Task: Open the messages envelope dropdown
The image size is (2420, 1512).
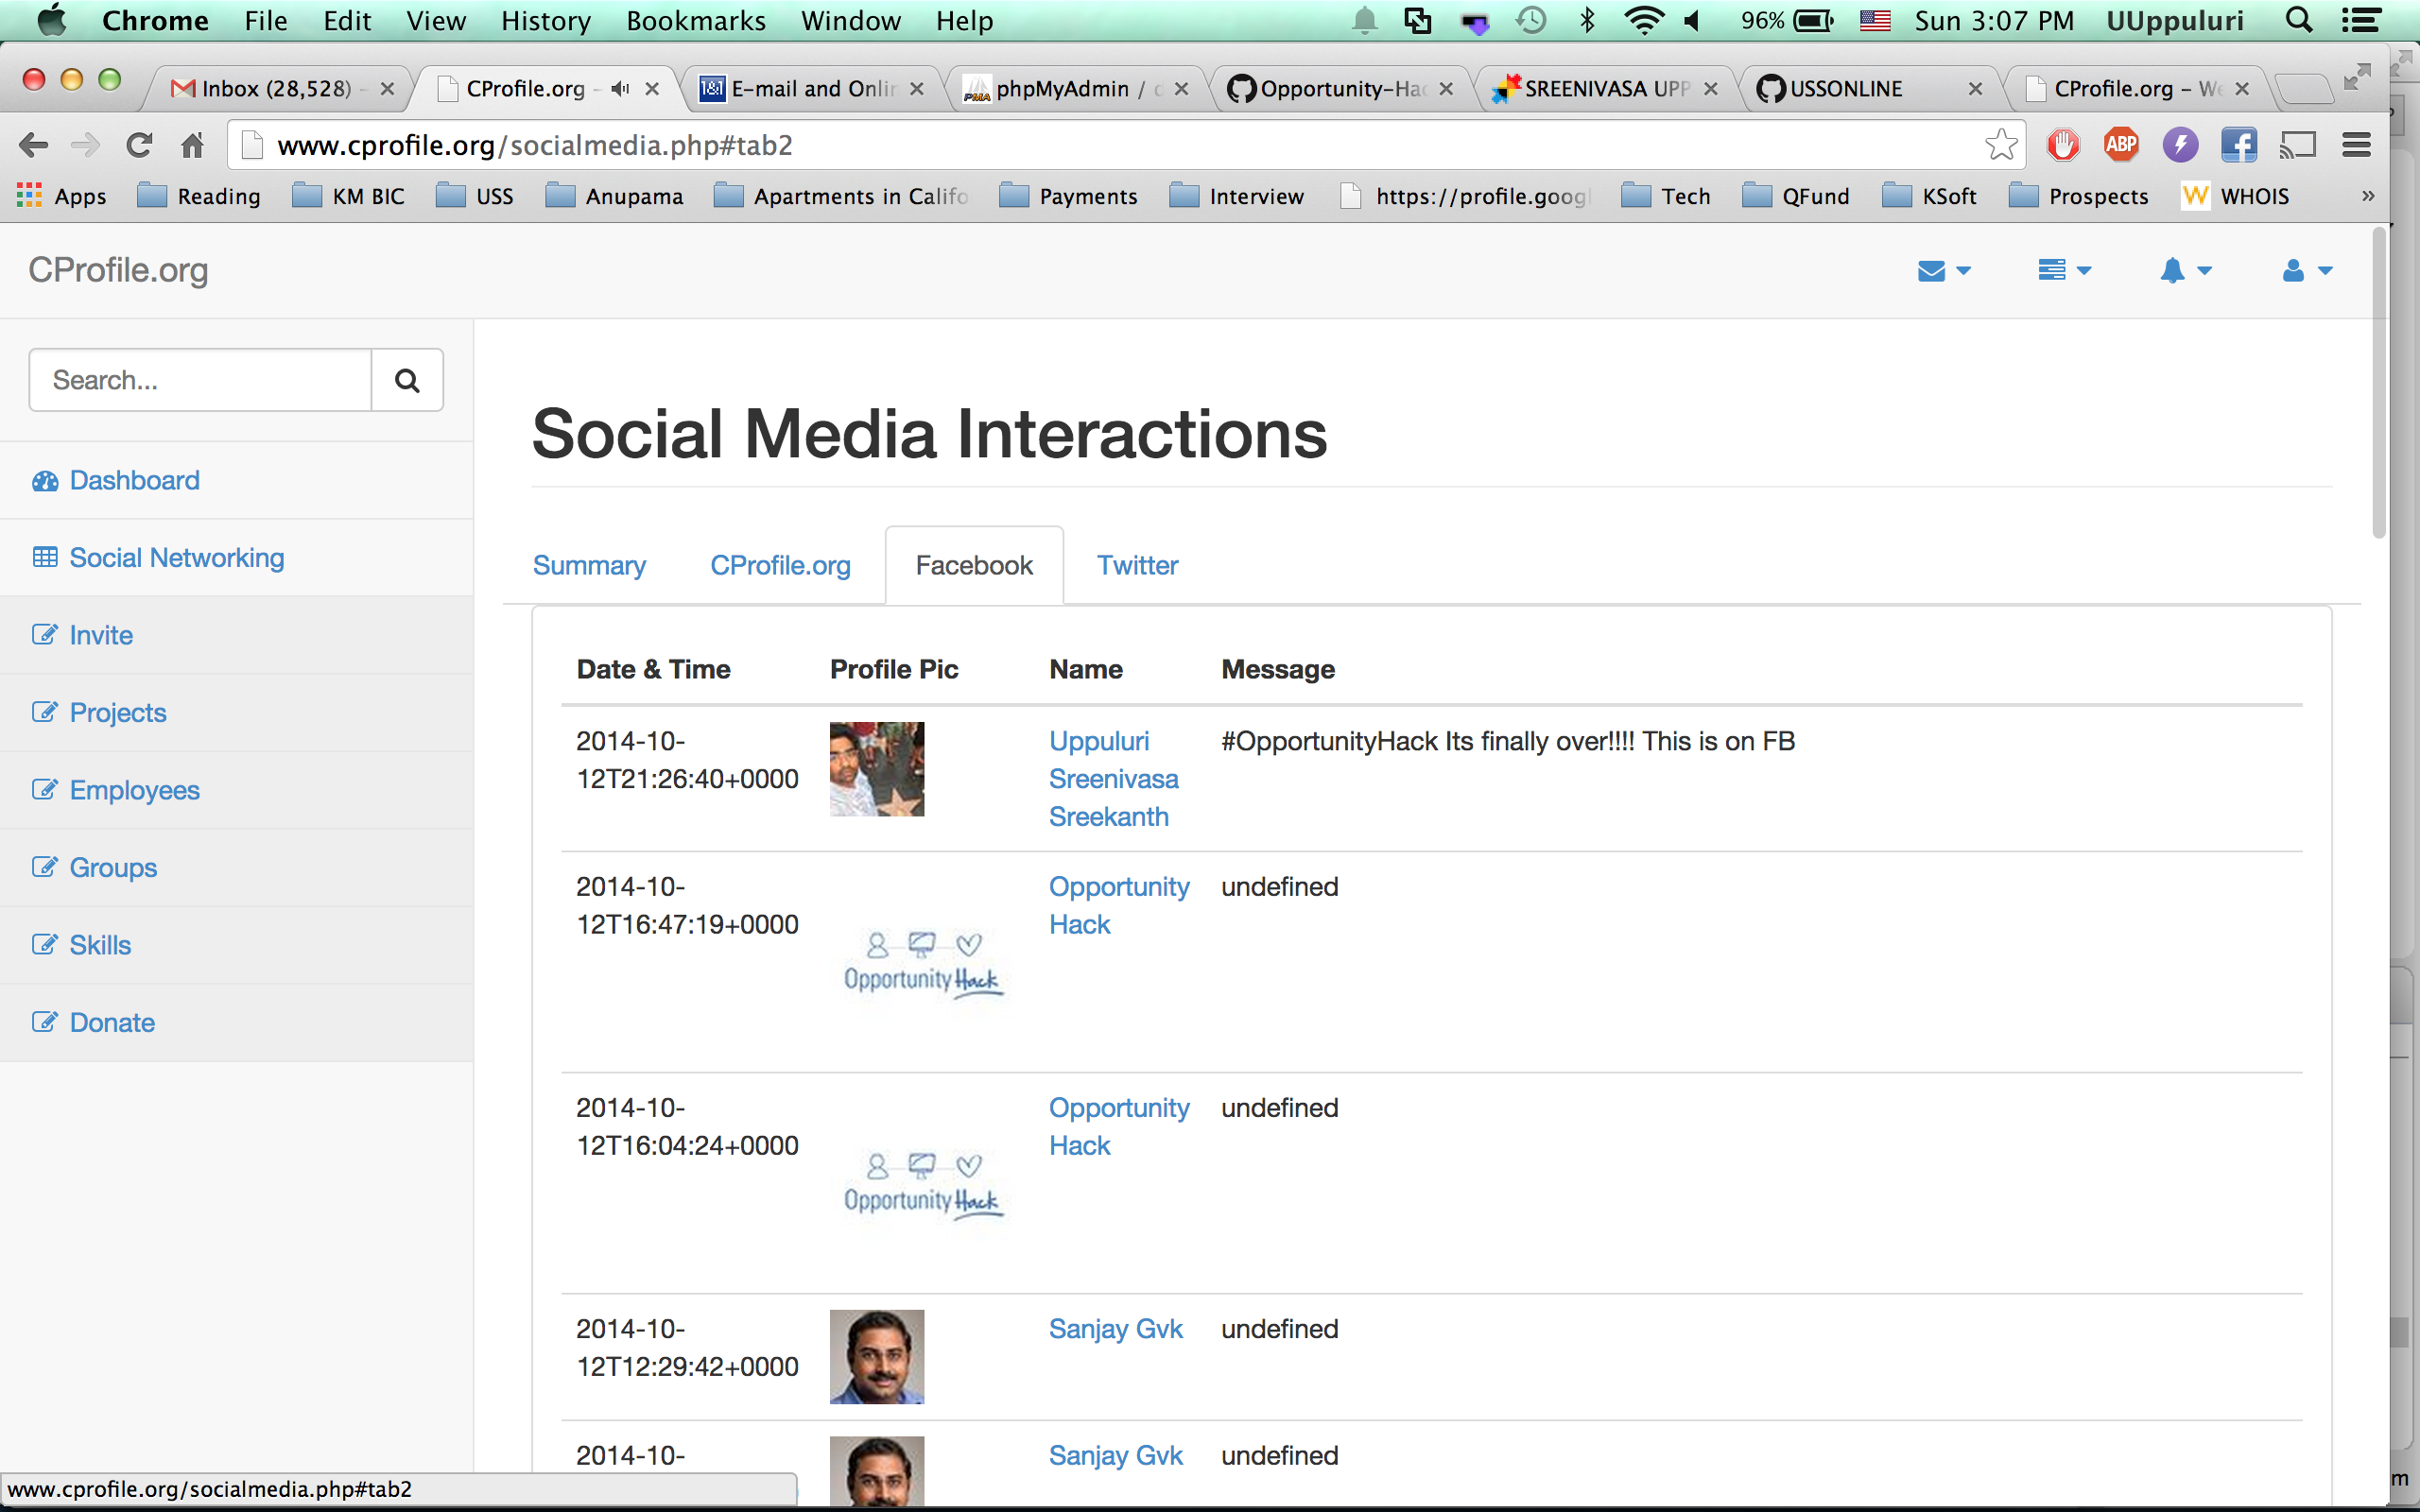Action: tap(1943, 270)
